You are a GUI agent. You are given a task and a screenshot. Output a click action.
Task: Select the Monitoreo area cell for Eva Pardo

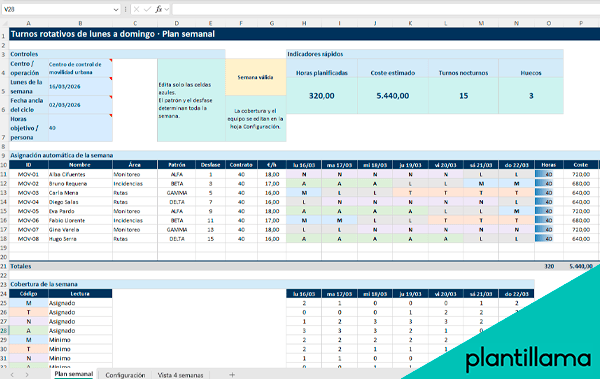point(135,211)
